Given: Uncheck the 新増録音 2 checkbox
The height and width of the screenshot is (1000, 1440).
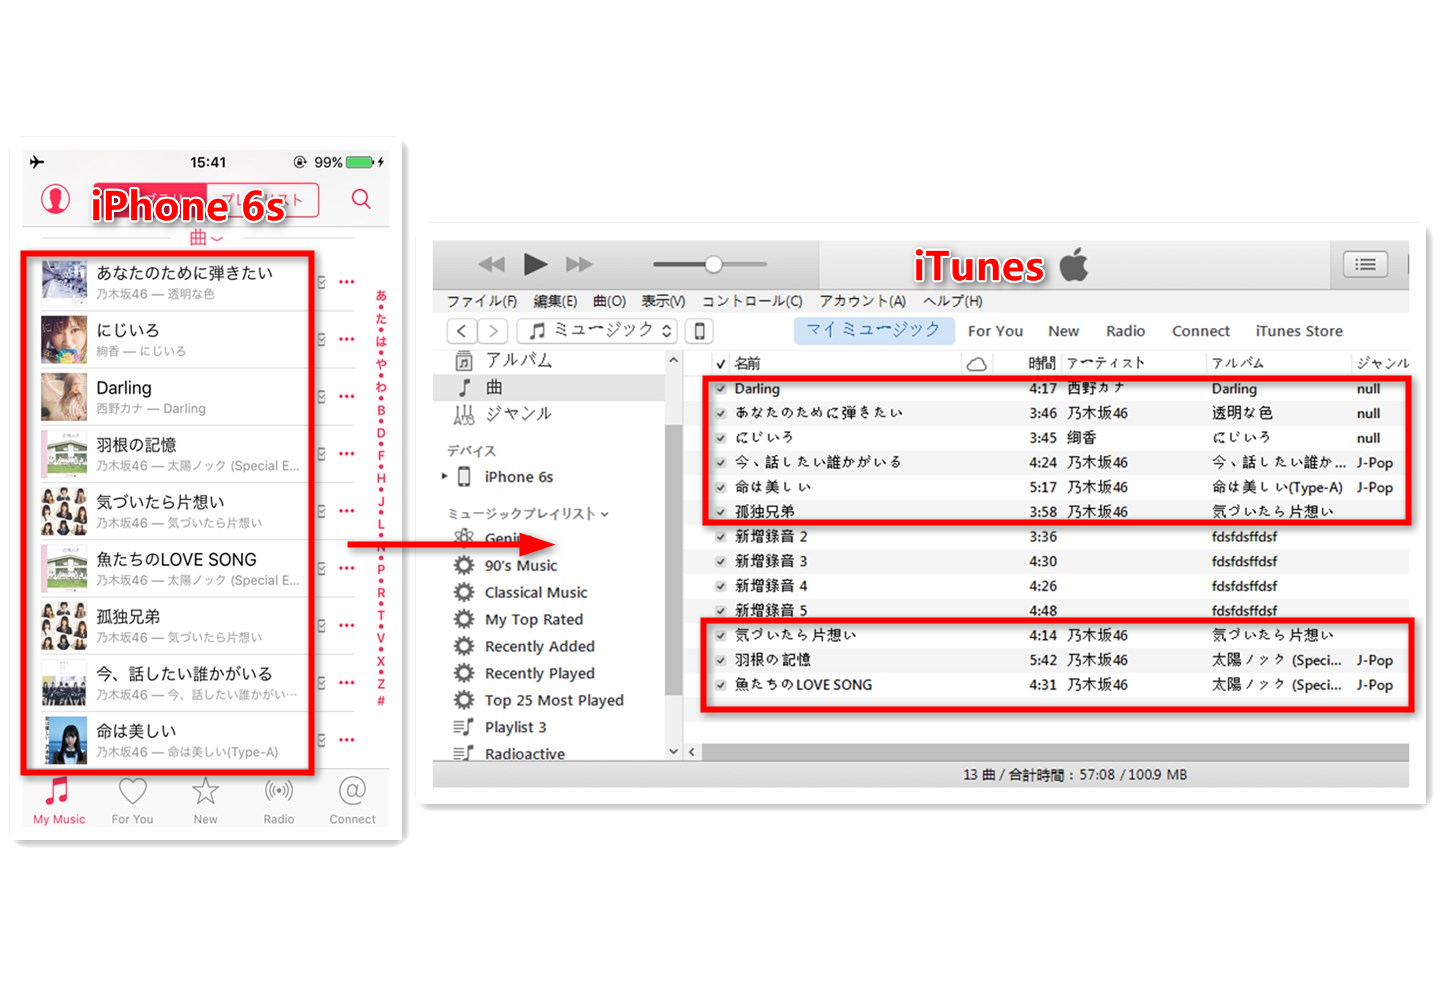Looking at the screenshot, I should pyautogui.click(x=720, y=537).
